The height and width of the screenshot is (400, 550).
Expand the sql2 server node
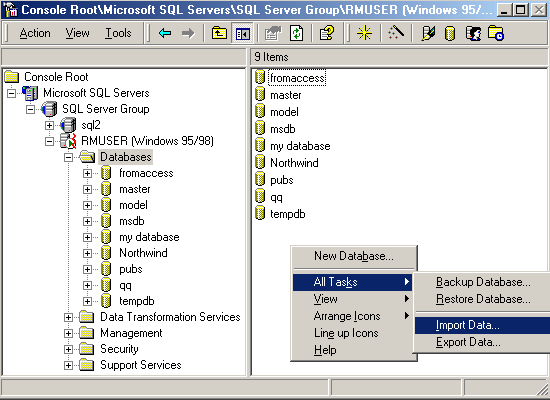click(x=49, y=125)
